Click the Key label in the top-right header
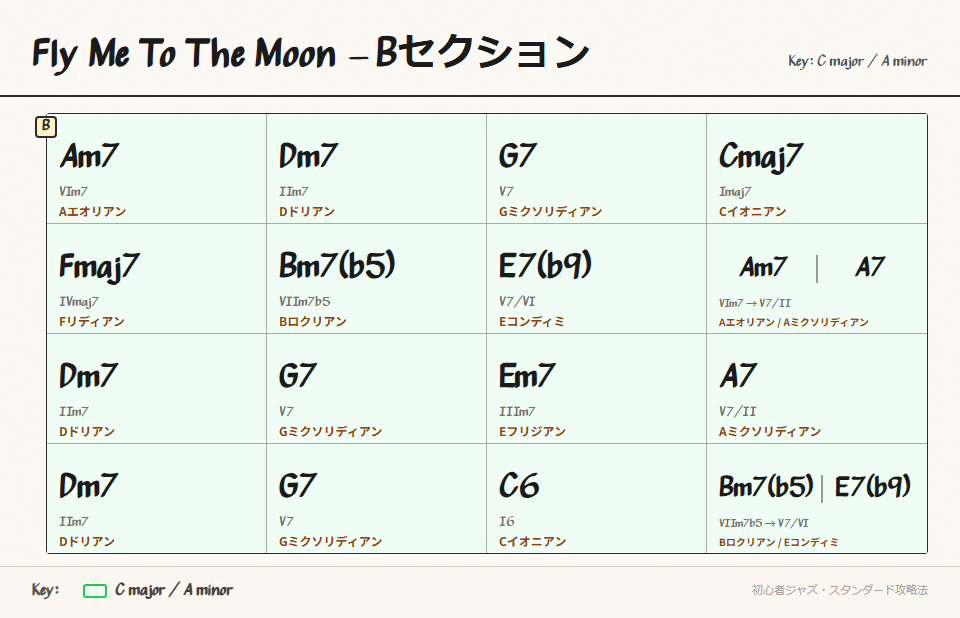This screenshot has width=960, height=618. [x=857, y=61]
